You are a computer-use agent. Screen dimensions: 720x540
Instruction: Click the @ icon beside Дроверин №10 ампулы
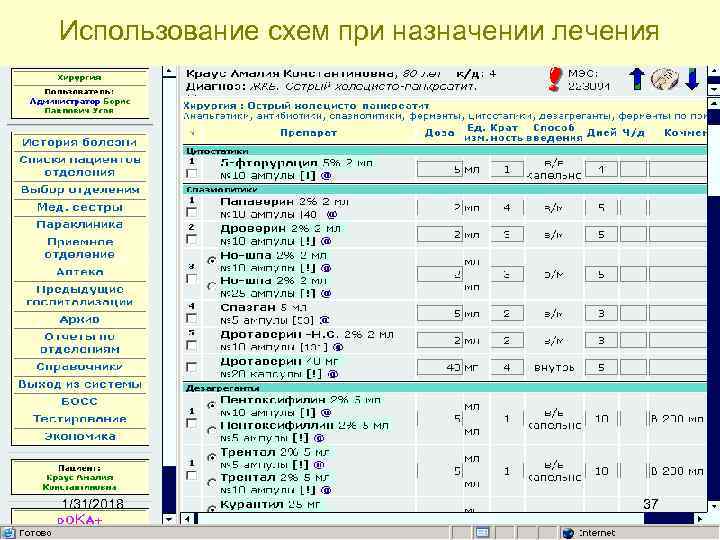tap(326, 241)
